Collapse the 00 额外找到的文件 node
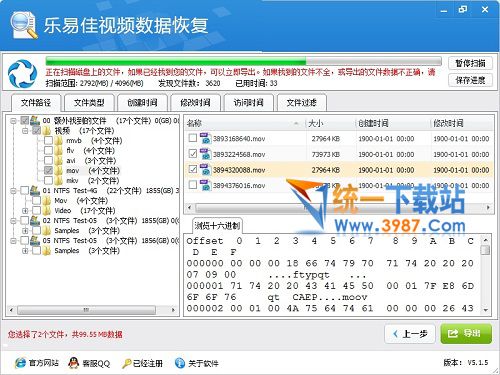This screenshot has width=500, height=375. pos(13,121)
